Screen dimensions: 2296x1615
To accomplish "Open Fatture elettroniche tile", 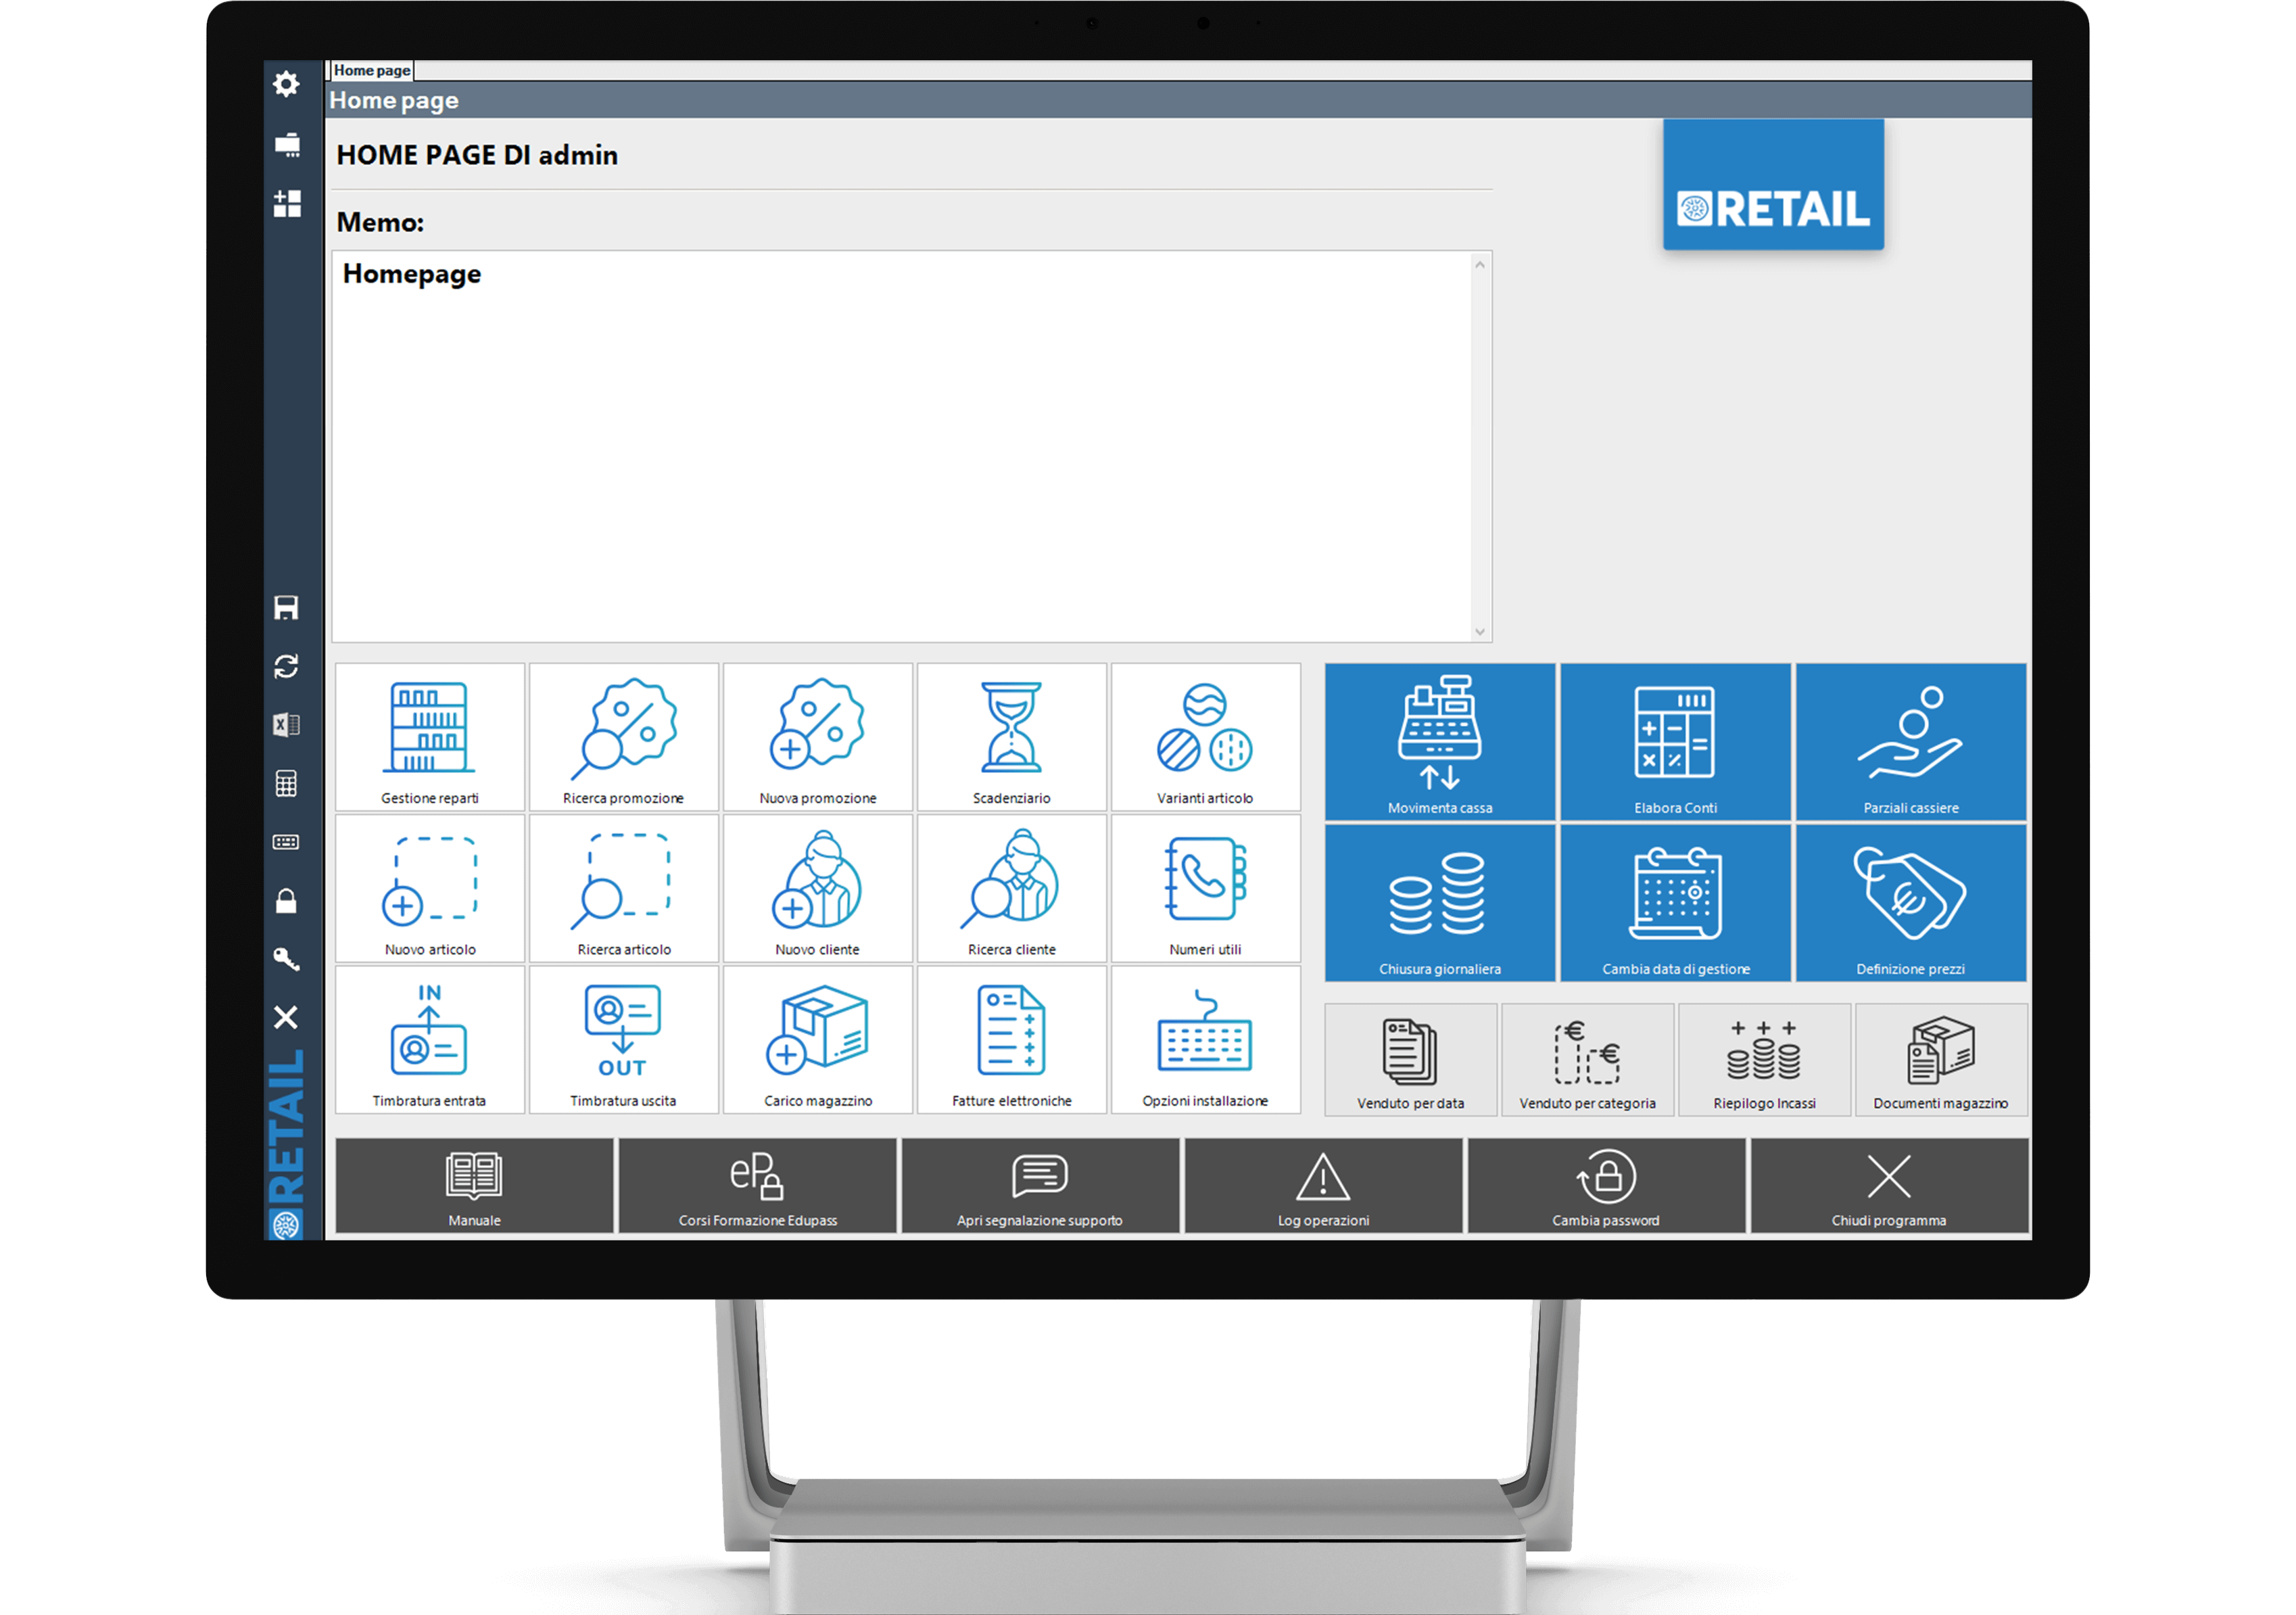I will tap(1011, 1040).
